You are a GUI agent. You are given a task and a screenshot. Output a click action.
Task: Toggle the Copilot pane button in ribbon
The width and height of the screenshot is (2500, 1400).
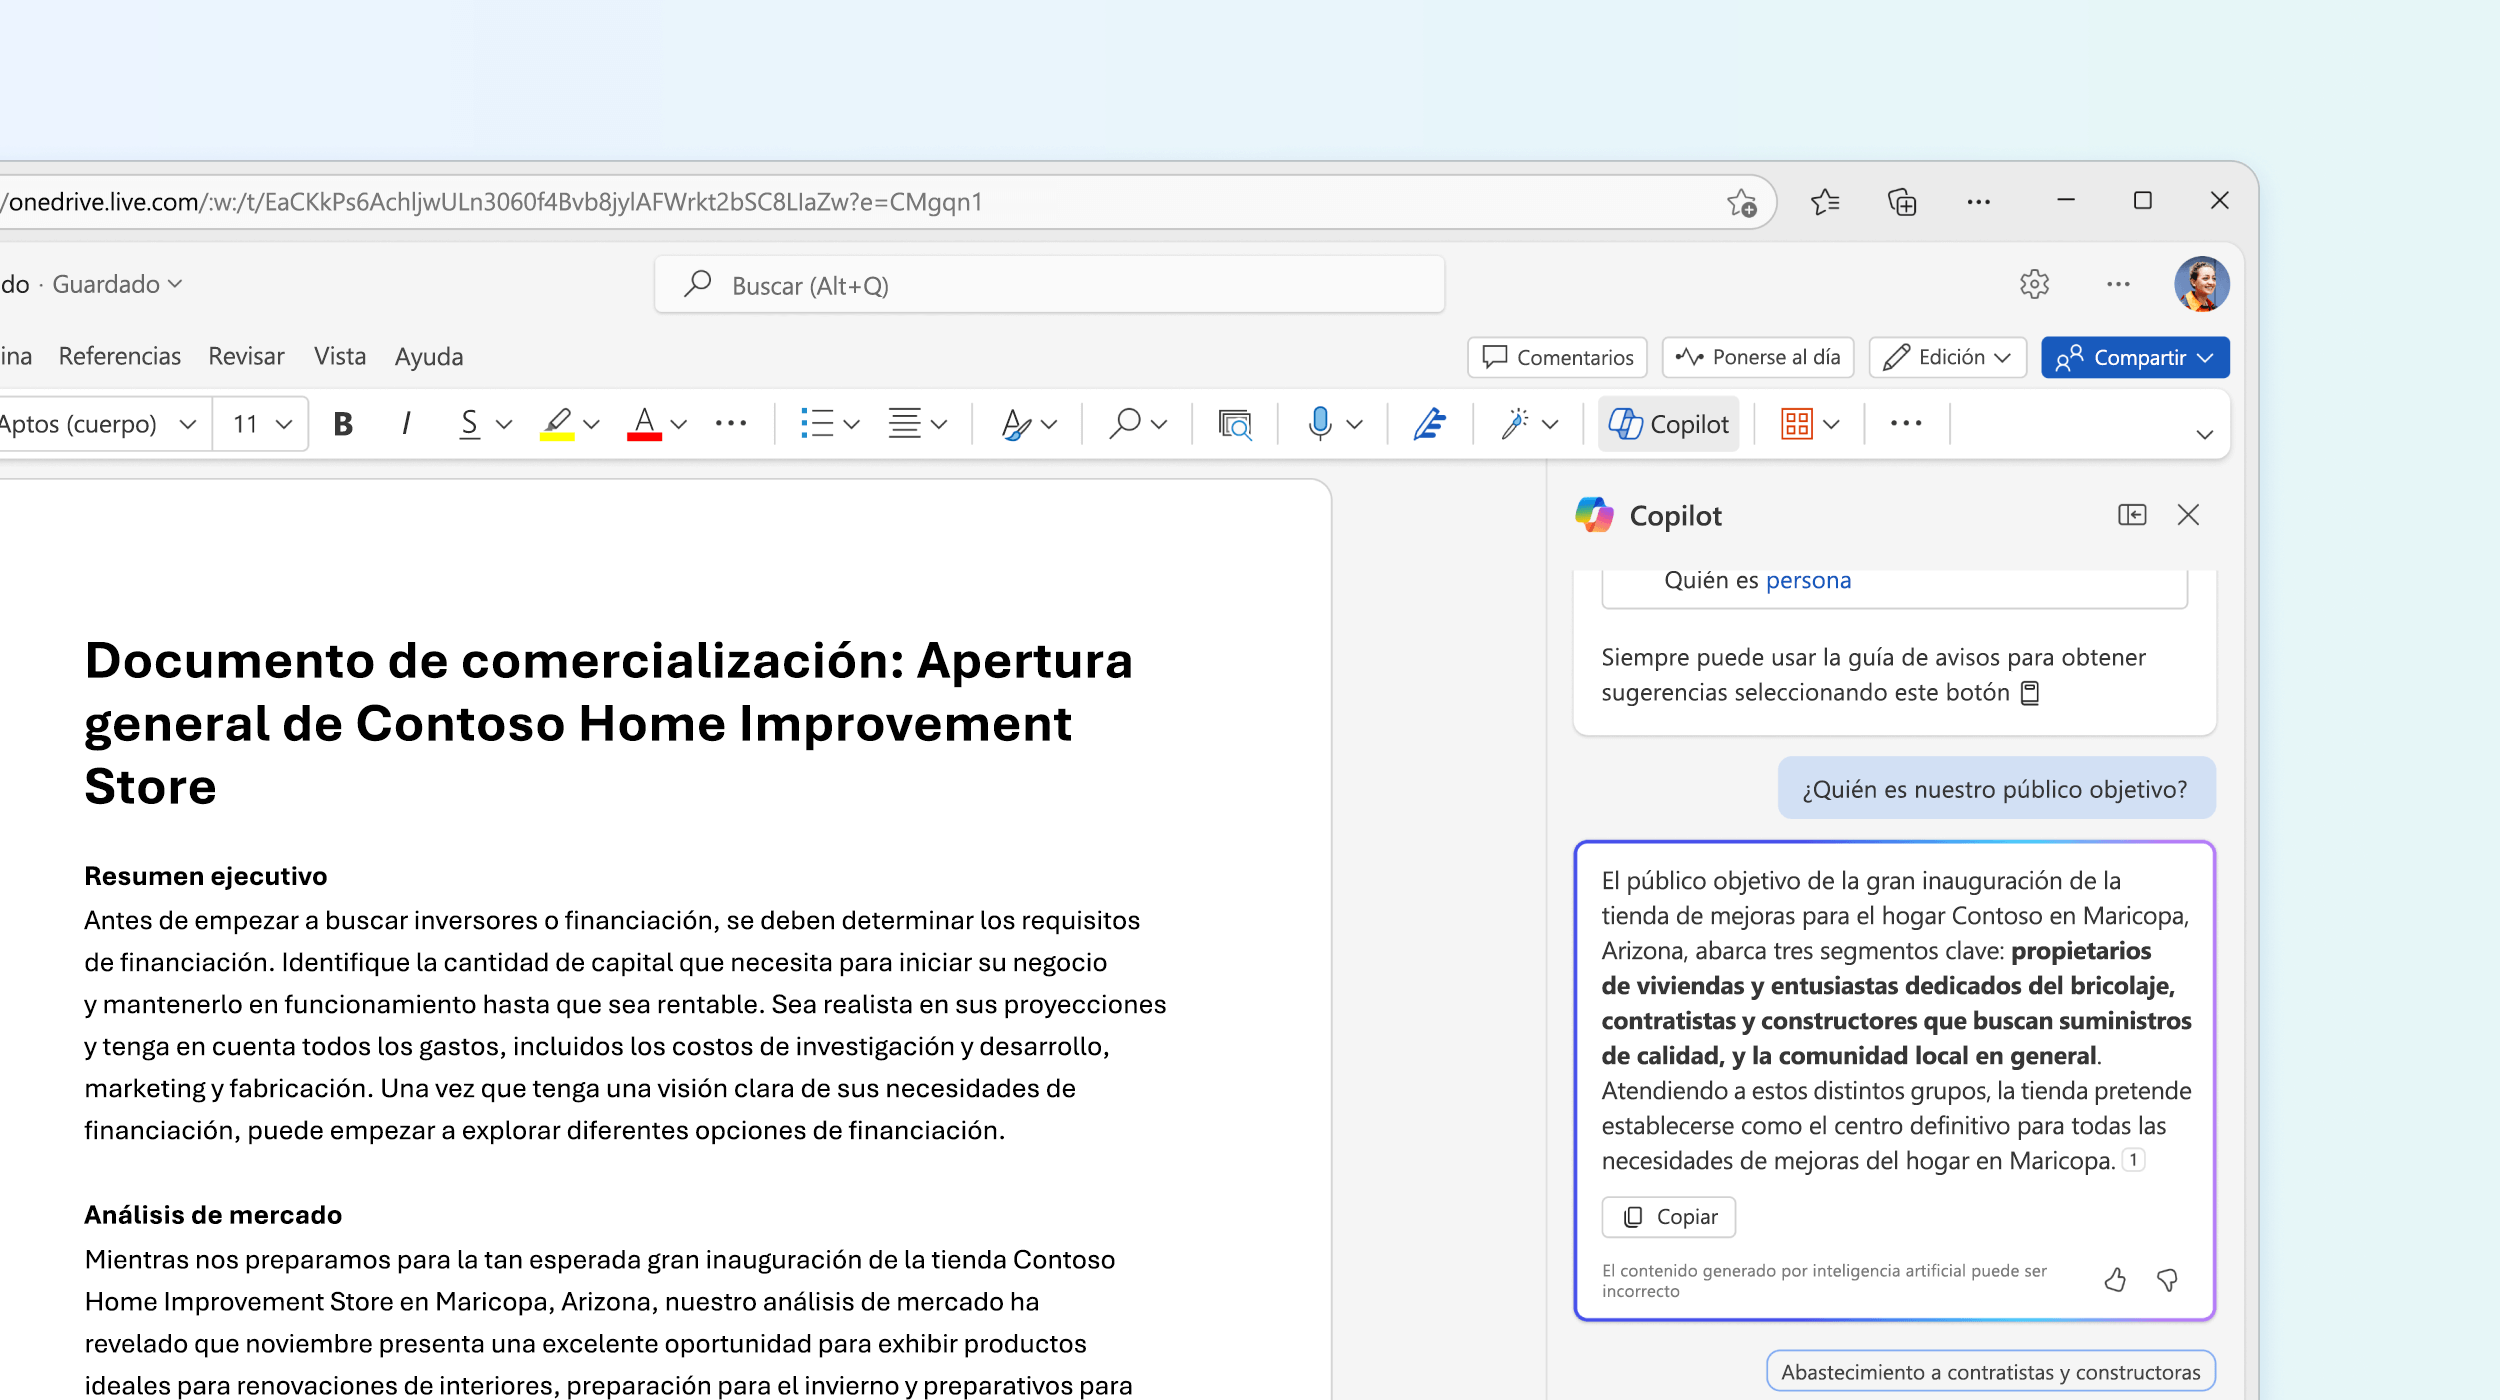point(1668,424)
